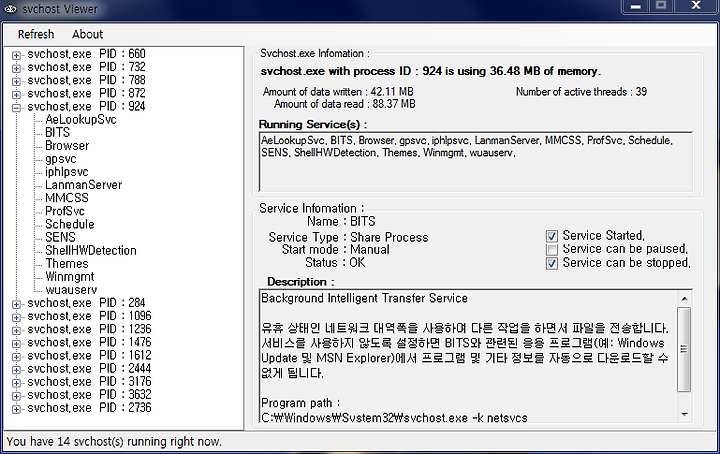Expand svchost.exe PID 1476 node

coord(17,343)
